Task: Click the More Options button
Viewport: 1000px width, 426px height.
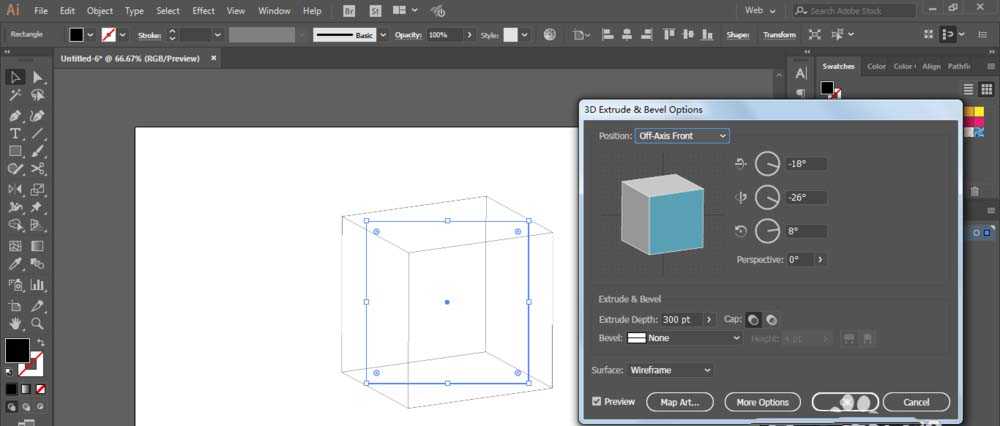Action: click(x=762, y=402)
